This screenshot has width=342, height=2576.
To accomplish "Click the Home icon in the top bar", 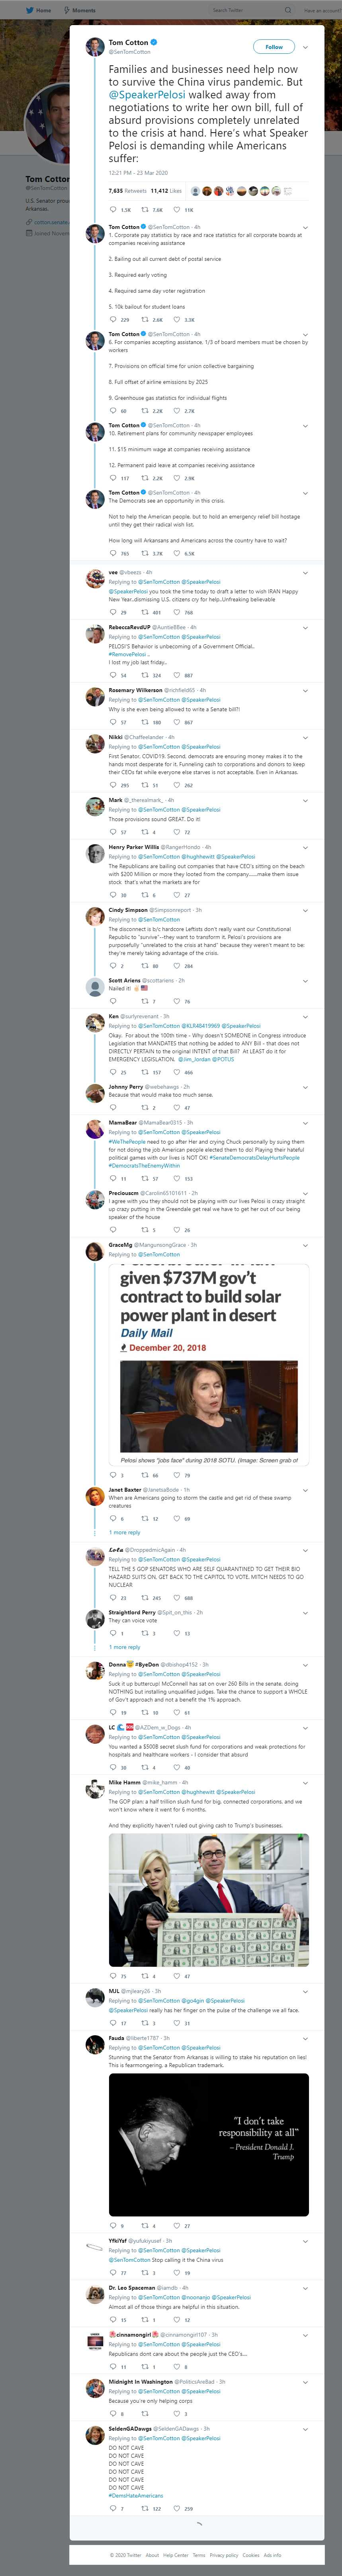I will [39, 10].
